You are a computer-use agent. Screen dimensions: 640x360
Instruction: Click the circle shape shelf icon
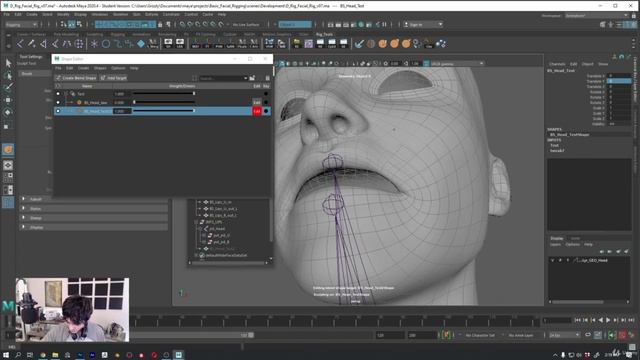click(106, 43)
